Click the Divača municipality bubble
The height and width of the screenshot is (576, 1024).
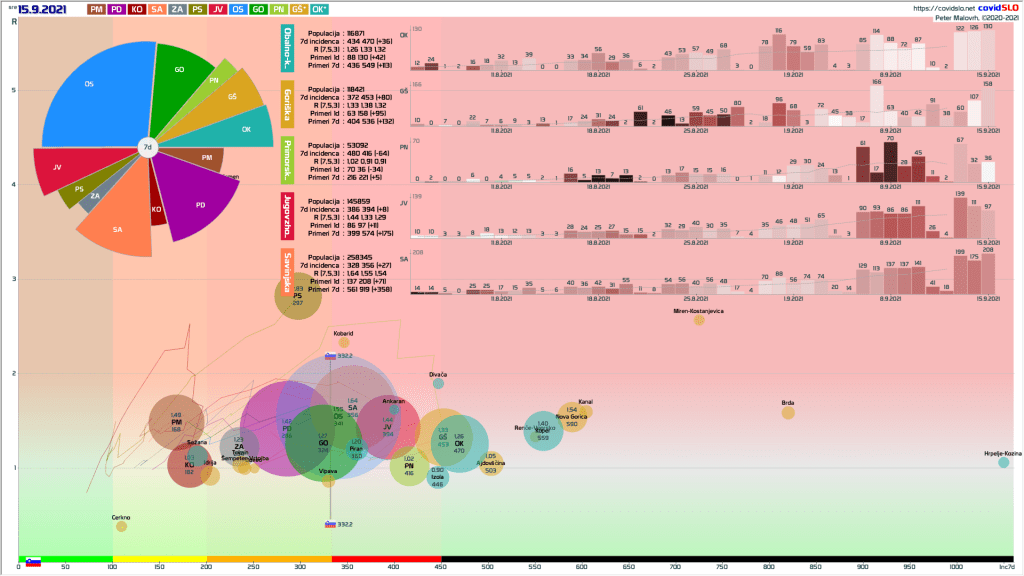coord(438,383)
